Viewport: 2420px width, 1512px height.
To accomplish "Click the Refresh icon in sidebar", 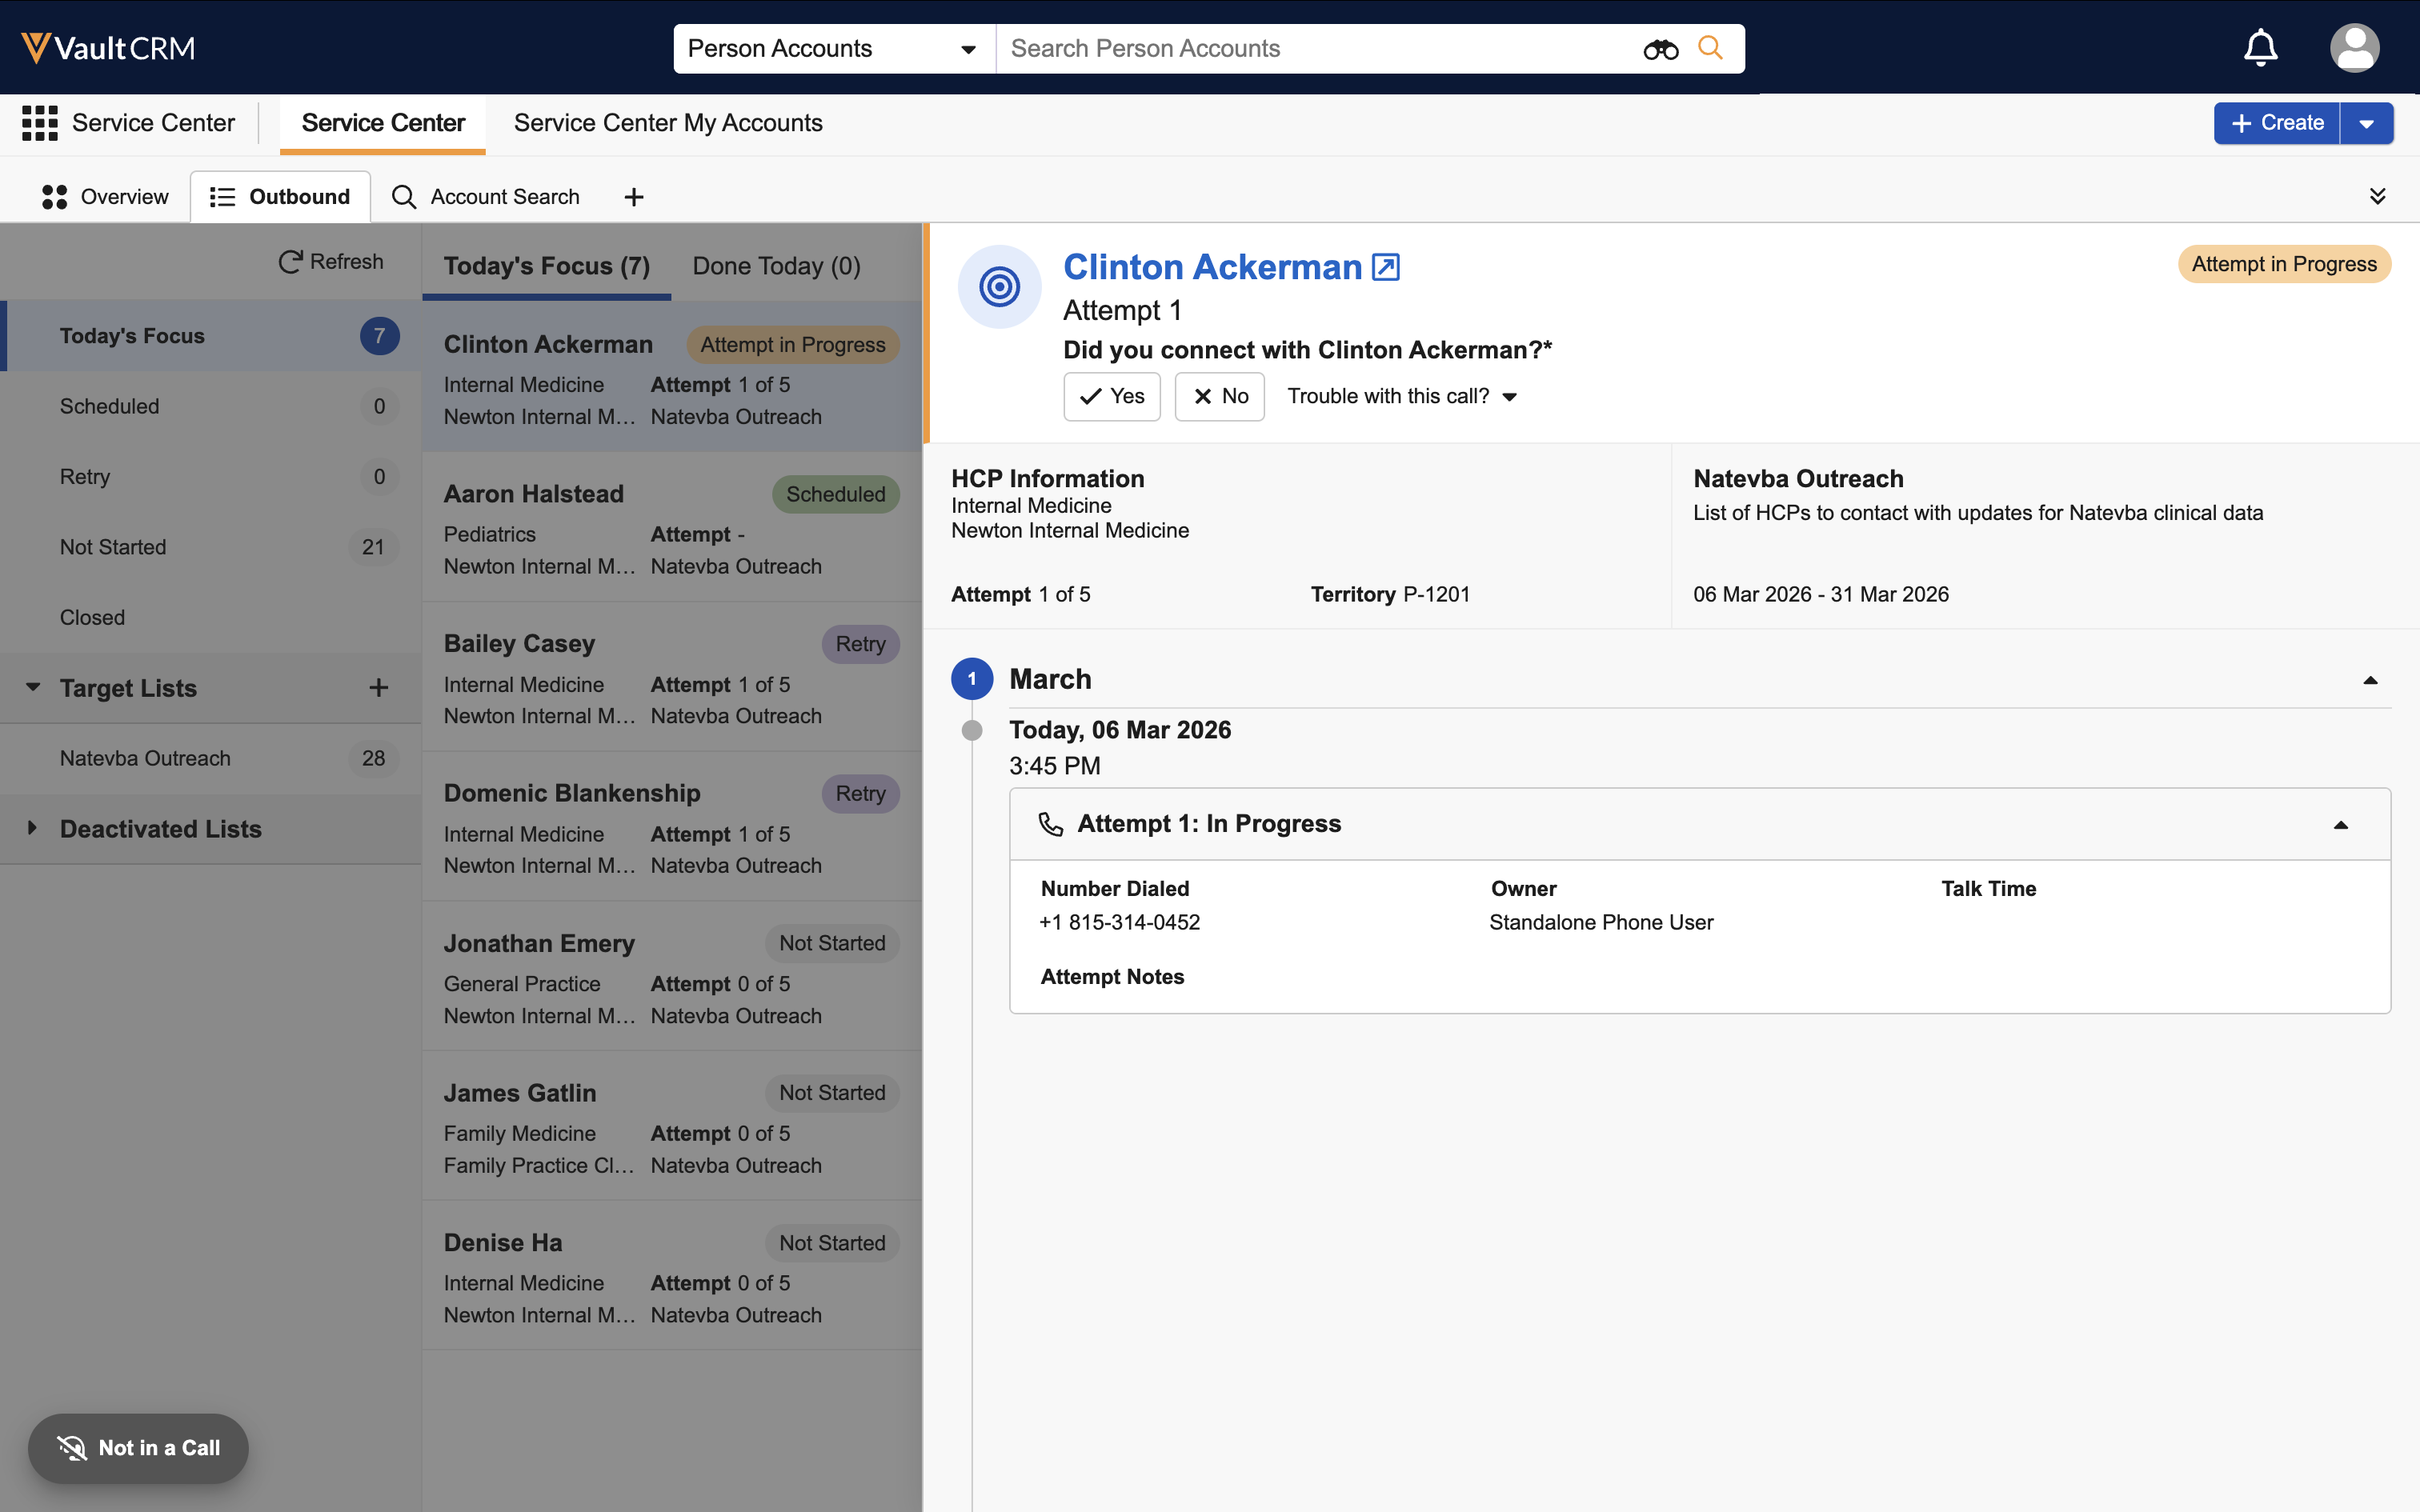I will pos(290,262).
